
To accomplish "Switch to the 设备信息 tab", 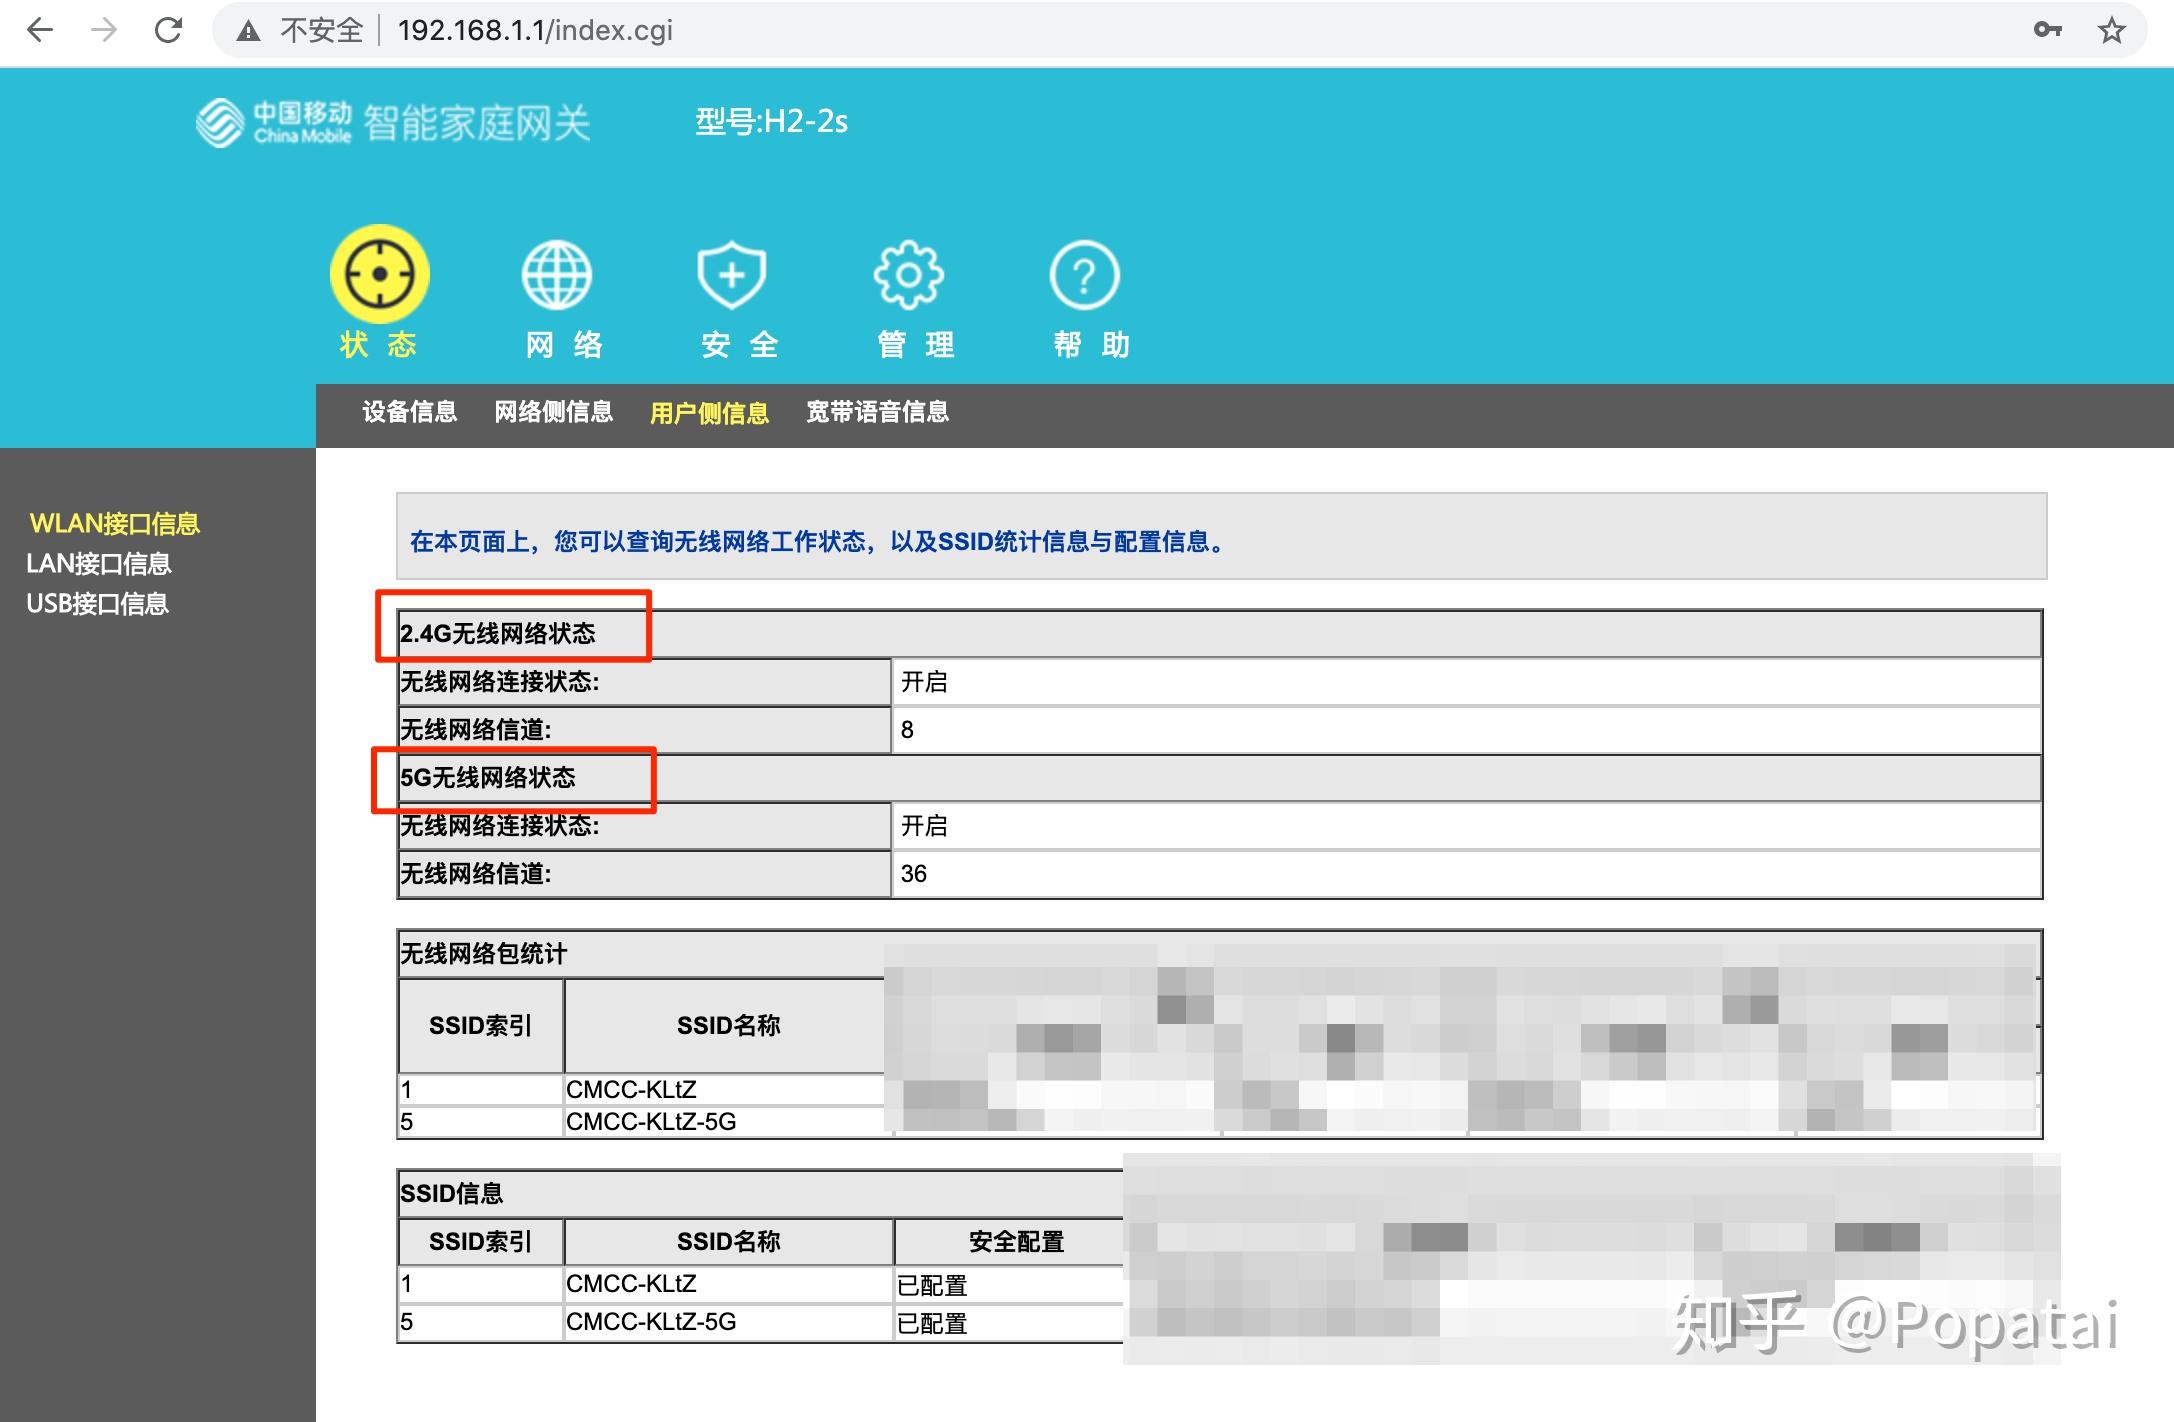I will (408, 412).
